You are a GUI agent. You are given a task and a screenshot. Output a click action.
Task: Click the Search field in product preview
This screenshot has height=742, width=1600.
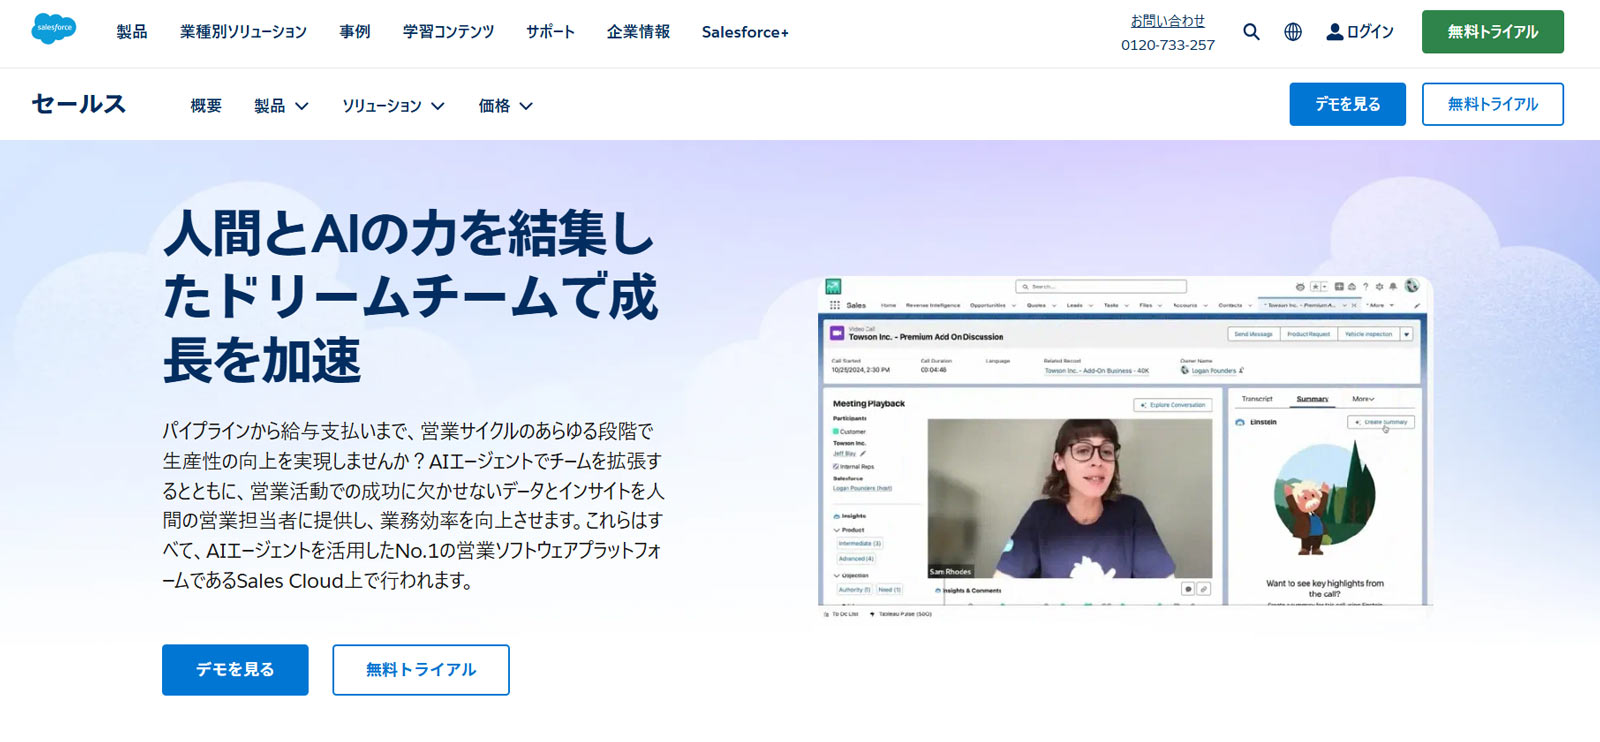tap(1101, 286)
